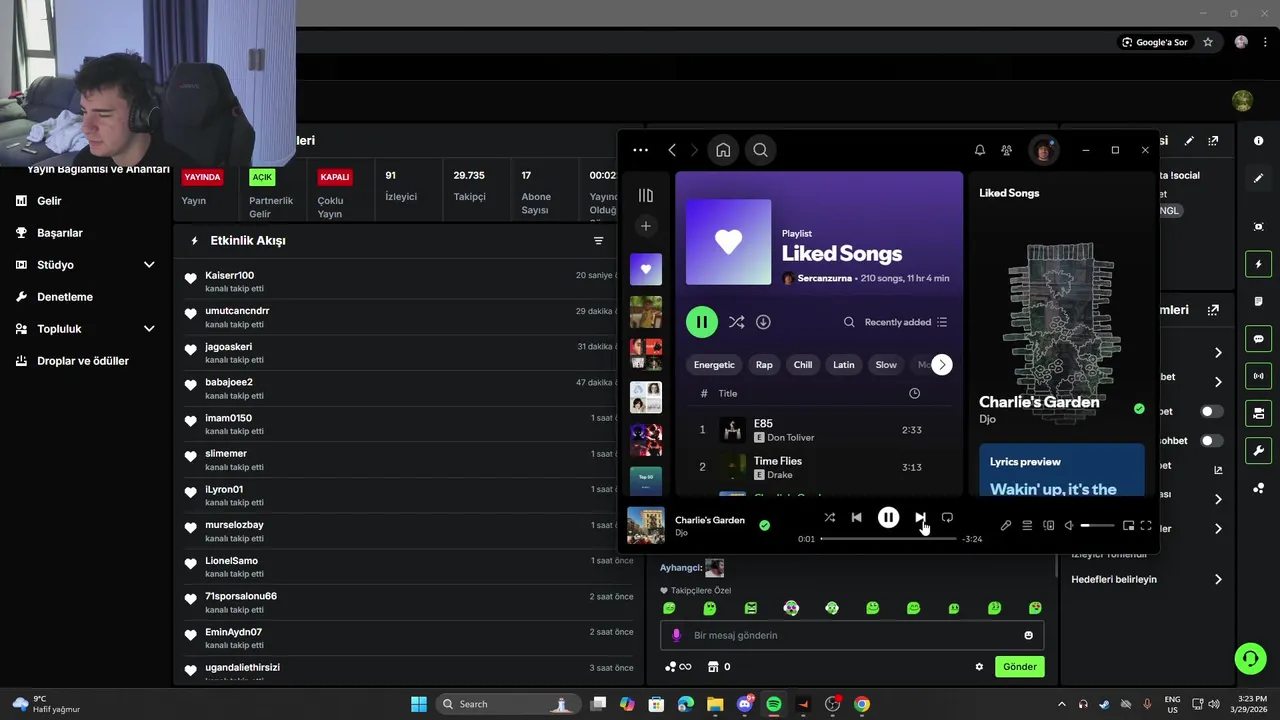Open the Windows Start menu

click(419, 704)
